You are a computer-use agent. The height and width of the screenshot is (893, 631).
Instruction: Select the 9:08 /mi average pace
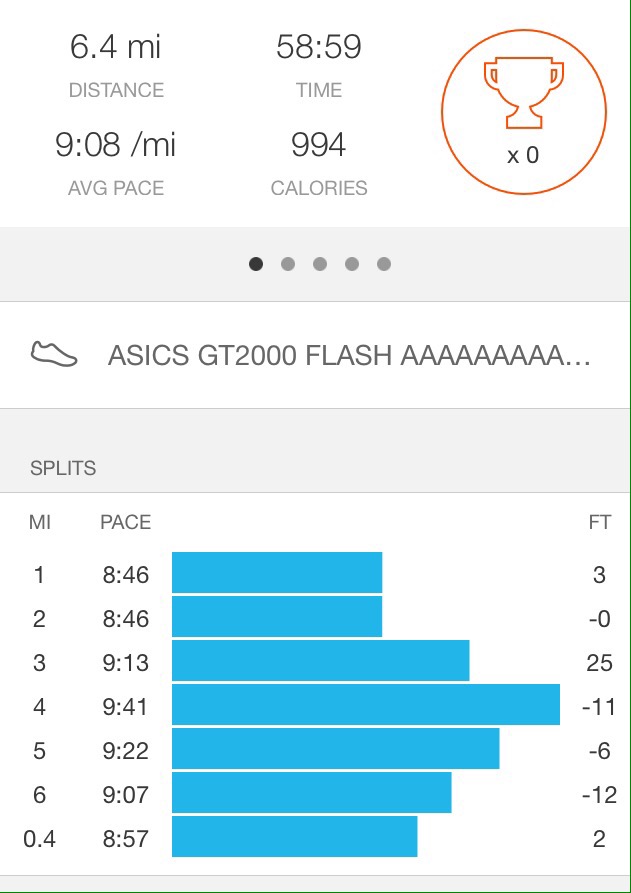(x=115, y=146)
